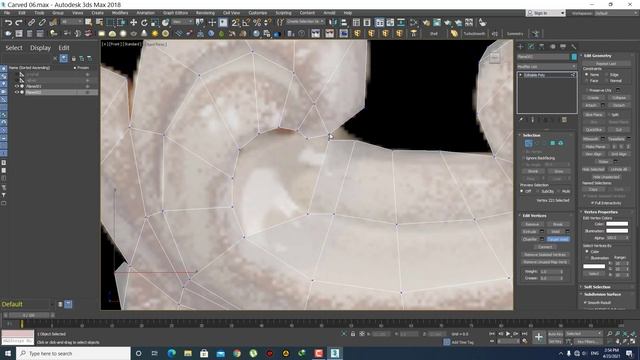Click the Grow selection button
Screen dimensions: 640x360
(558, 171)
